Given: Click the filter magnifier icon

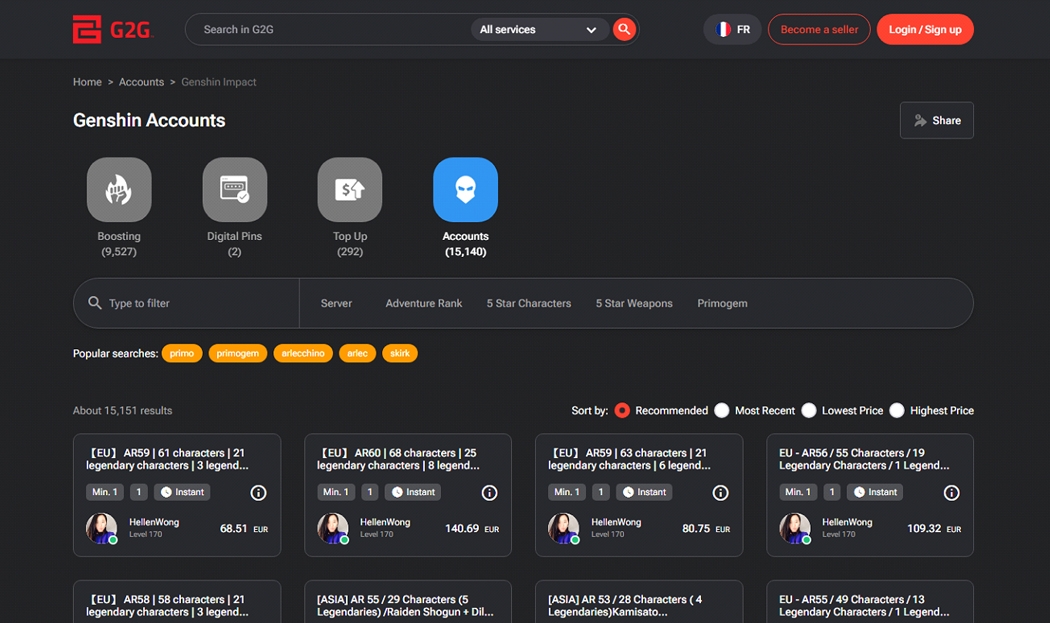Looking at the screenshot, I should click(95, 303).
